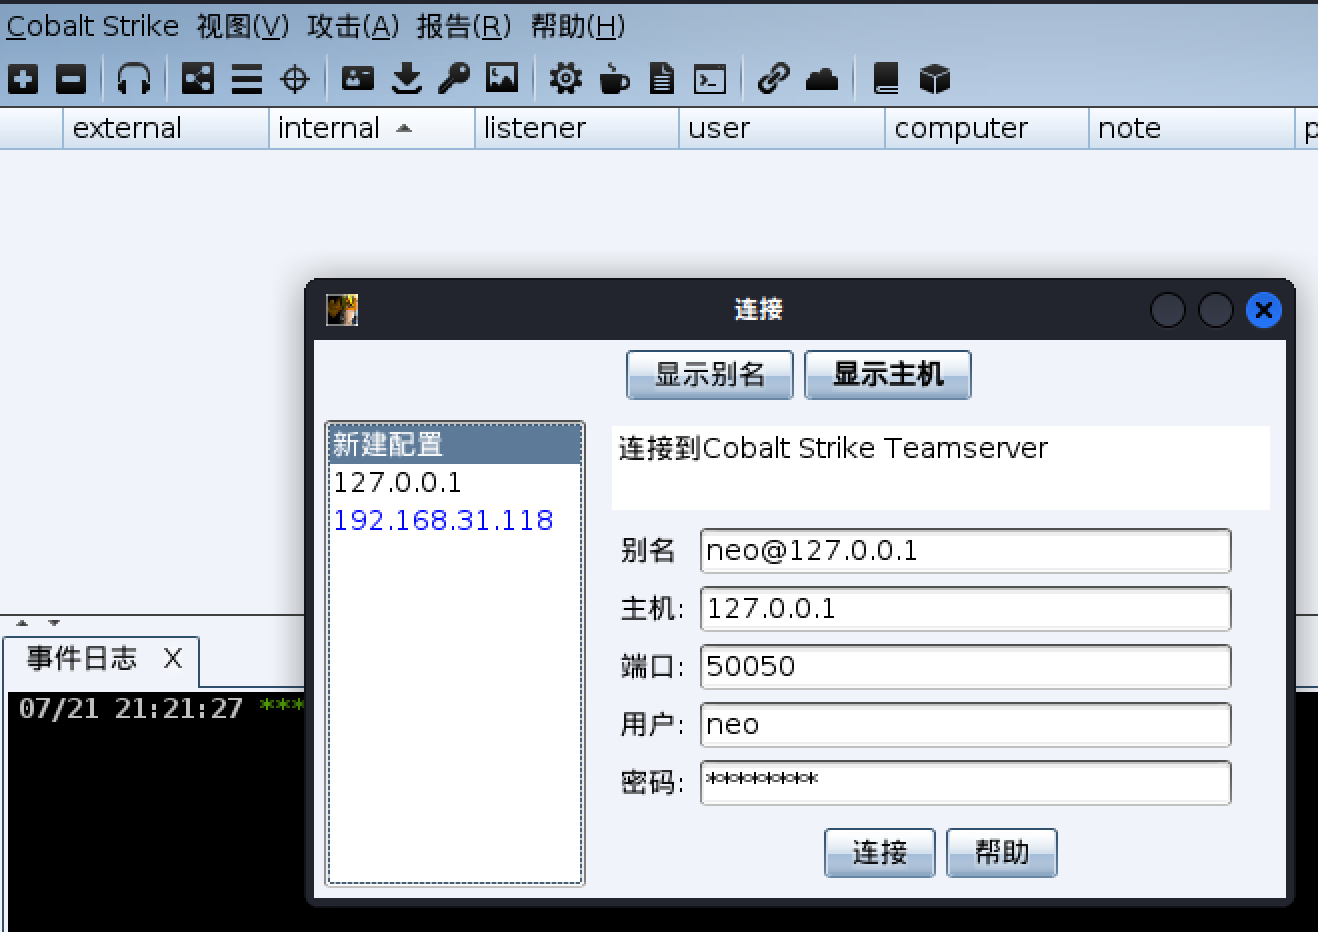1318x932 pixels.
Task: Close the 连接 dialog with blue X
Action: 1264,310
